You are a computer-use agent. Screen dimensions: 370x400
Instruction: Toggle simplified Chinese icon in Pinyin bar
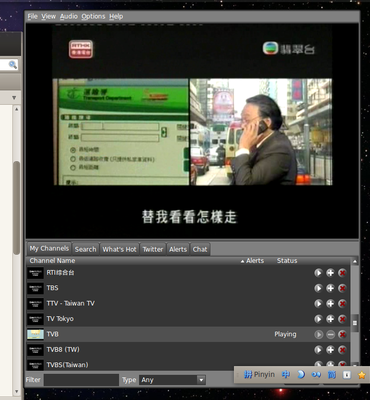331,375
